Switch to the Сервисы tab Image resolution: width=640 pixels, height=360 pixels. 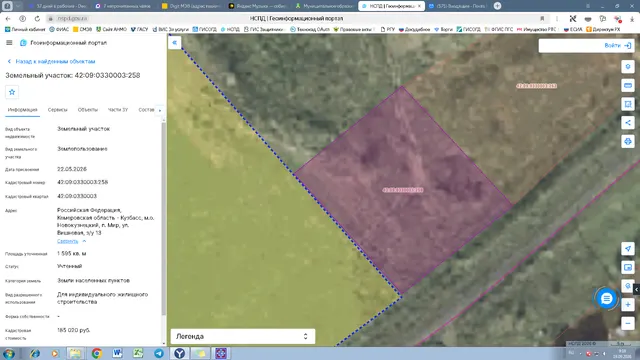(x=58, y=110)
